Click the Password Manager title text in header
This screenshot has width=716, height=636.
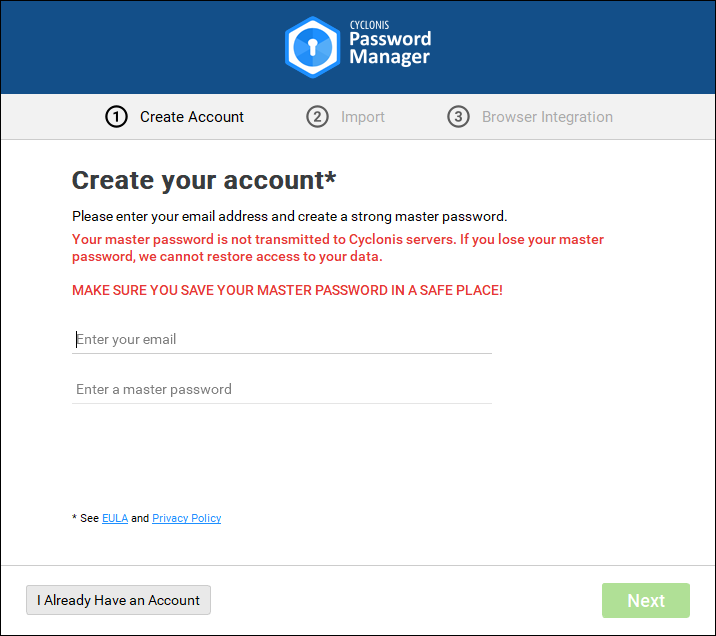389,48
